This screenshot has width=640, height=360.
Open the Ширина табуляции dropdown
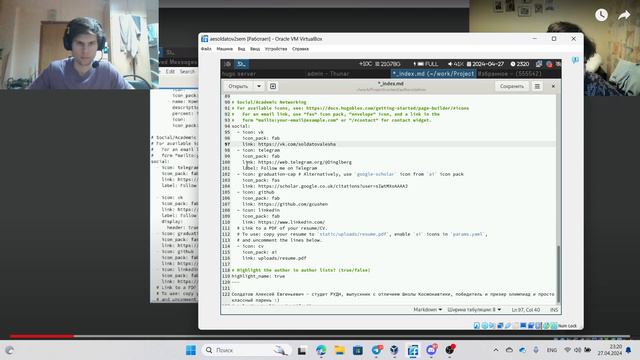click(474, 310)
